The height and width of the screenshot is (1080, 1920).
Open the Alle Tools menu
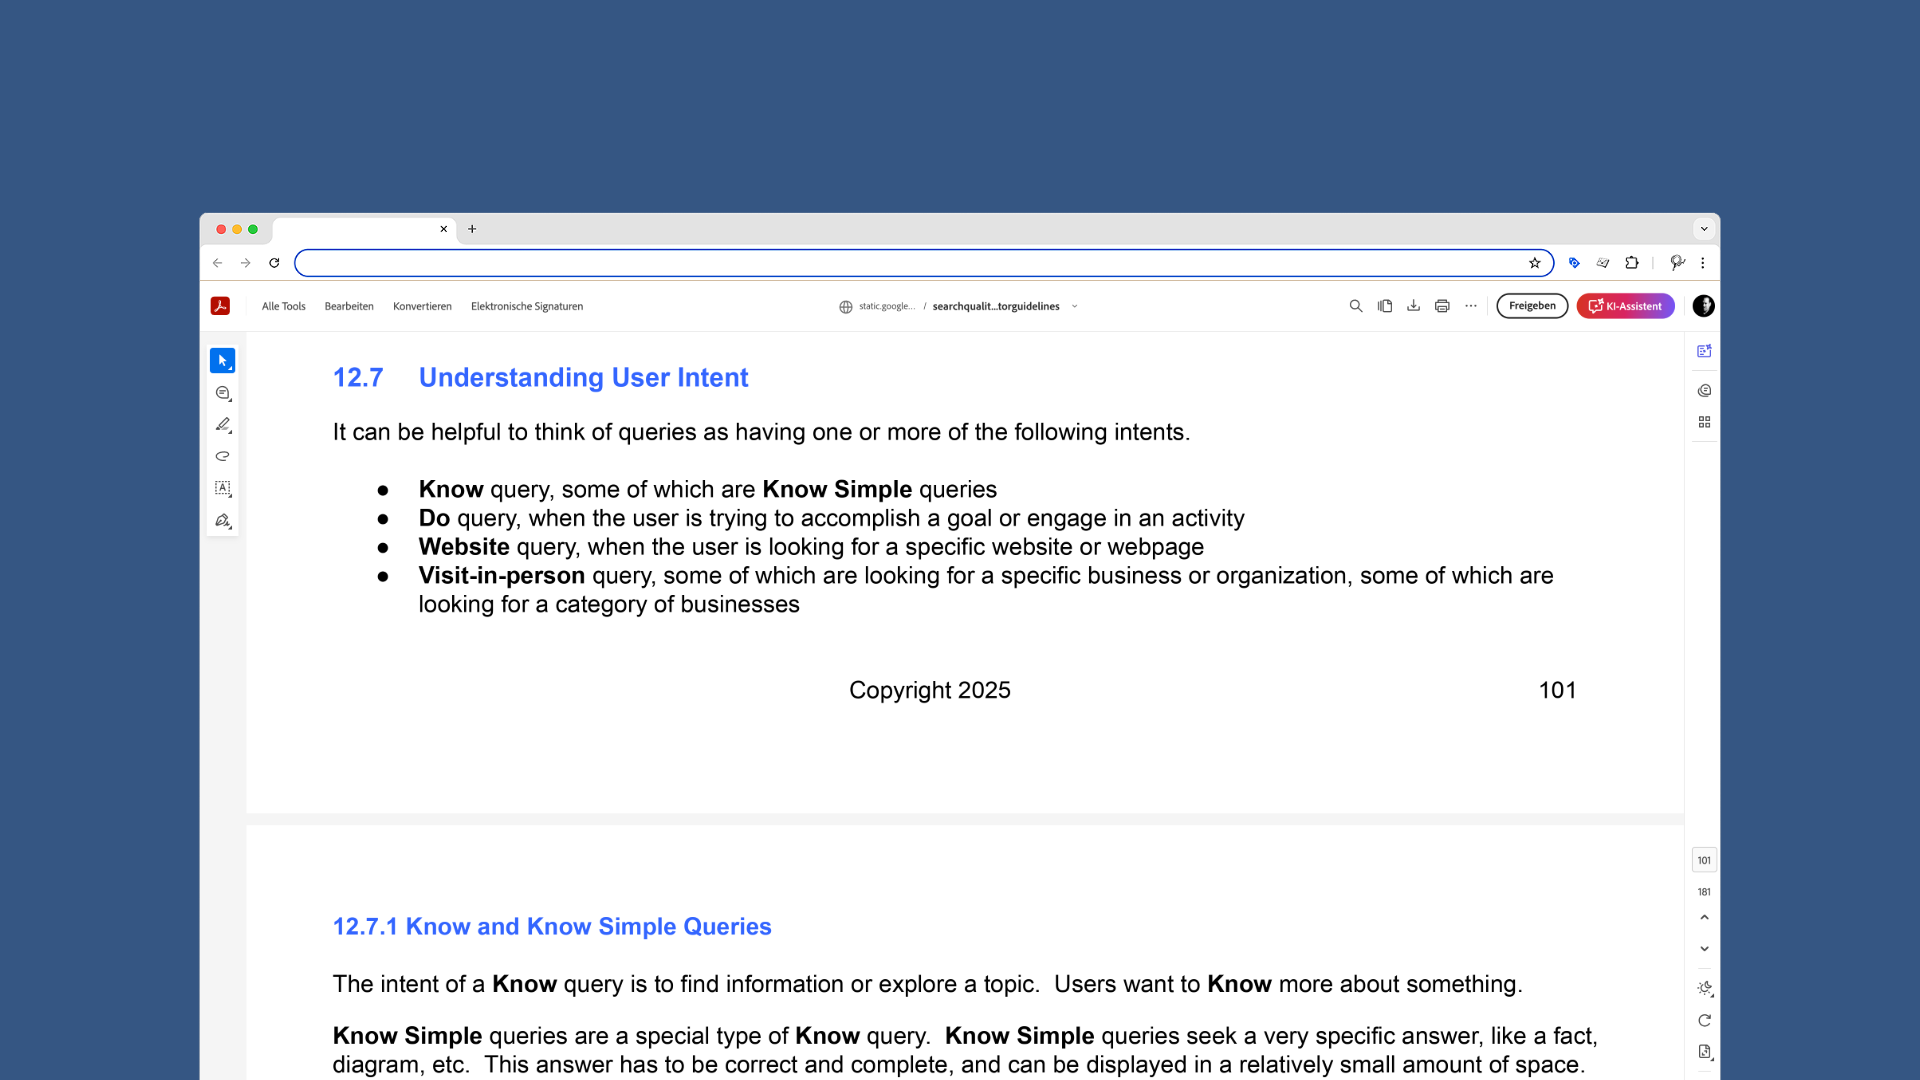point(283,306)
